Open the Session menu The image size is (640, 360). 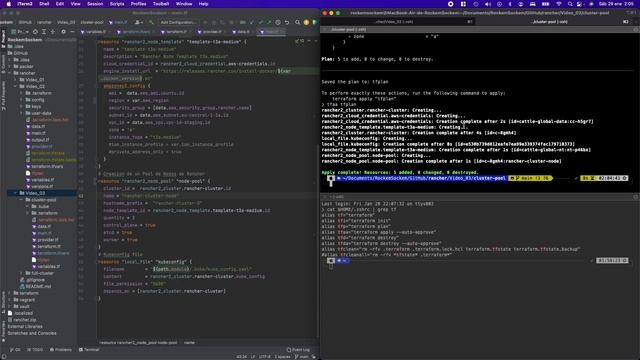[x=95, y=4]
